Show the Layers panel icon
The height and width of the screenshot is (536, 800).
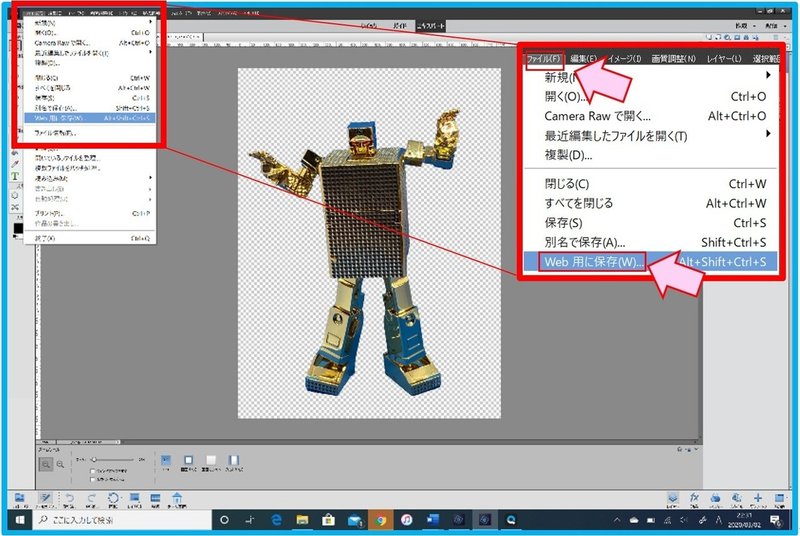tap(673, 500)
